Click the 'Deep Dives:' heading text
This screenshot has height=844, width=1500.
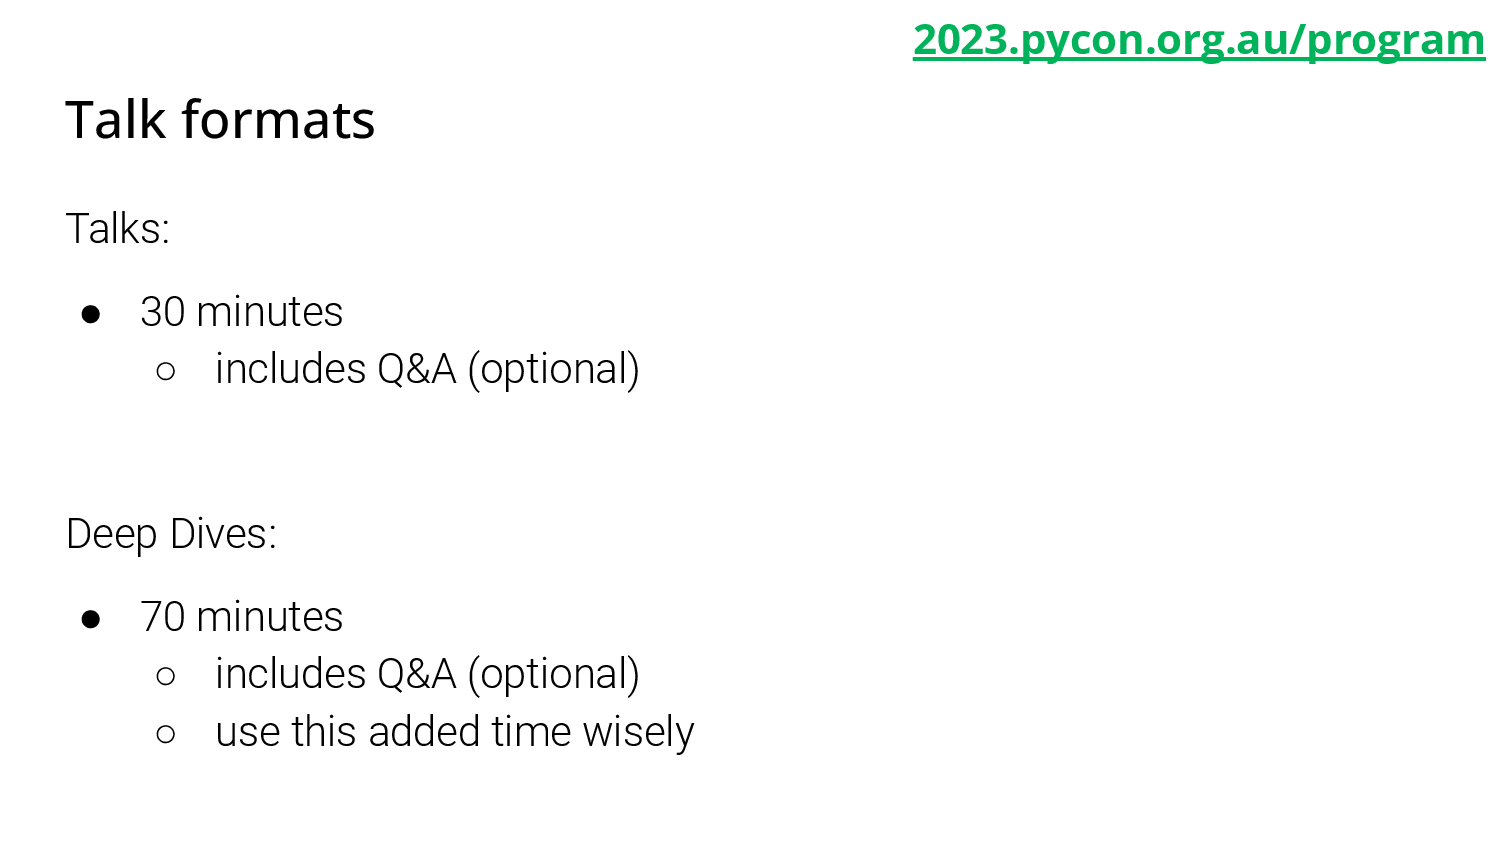171,534
